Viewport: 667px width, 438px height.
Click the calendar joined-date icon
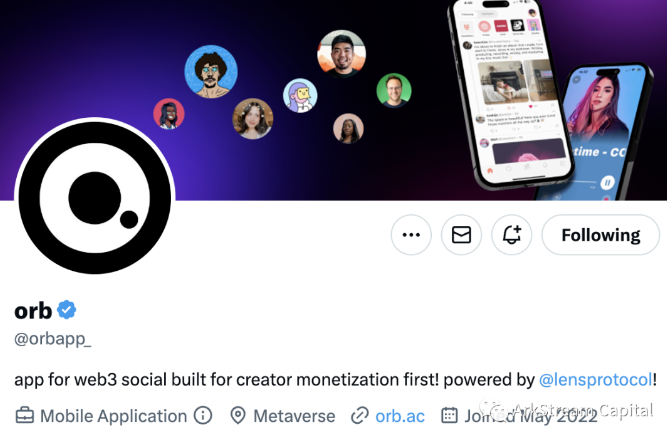pos(449,415)
